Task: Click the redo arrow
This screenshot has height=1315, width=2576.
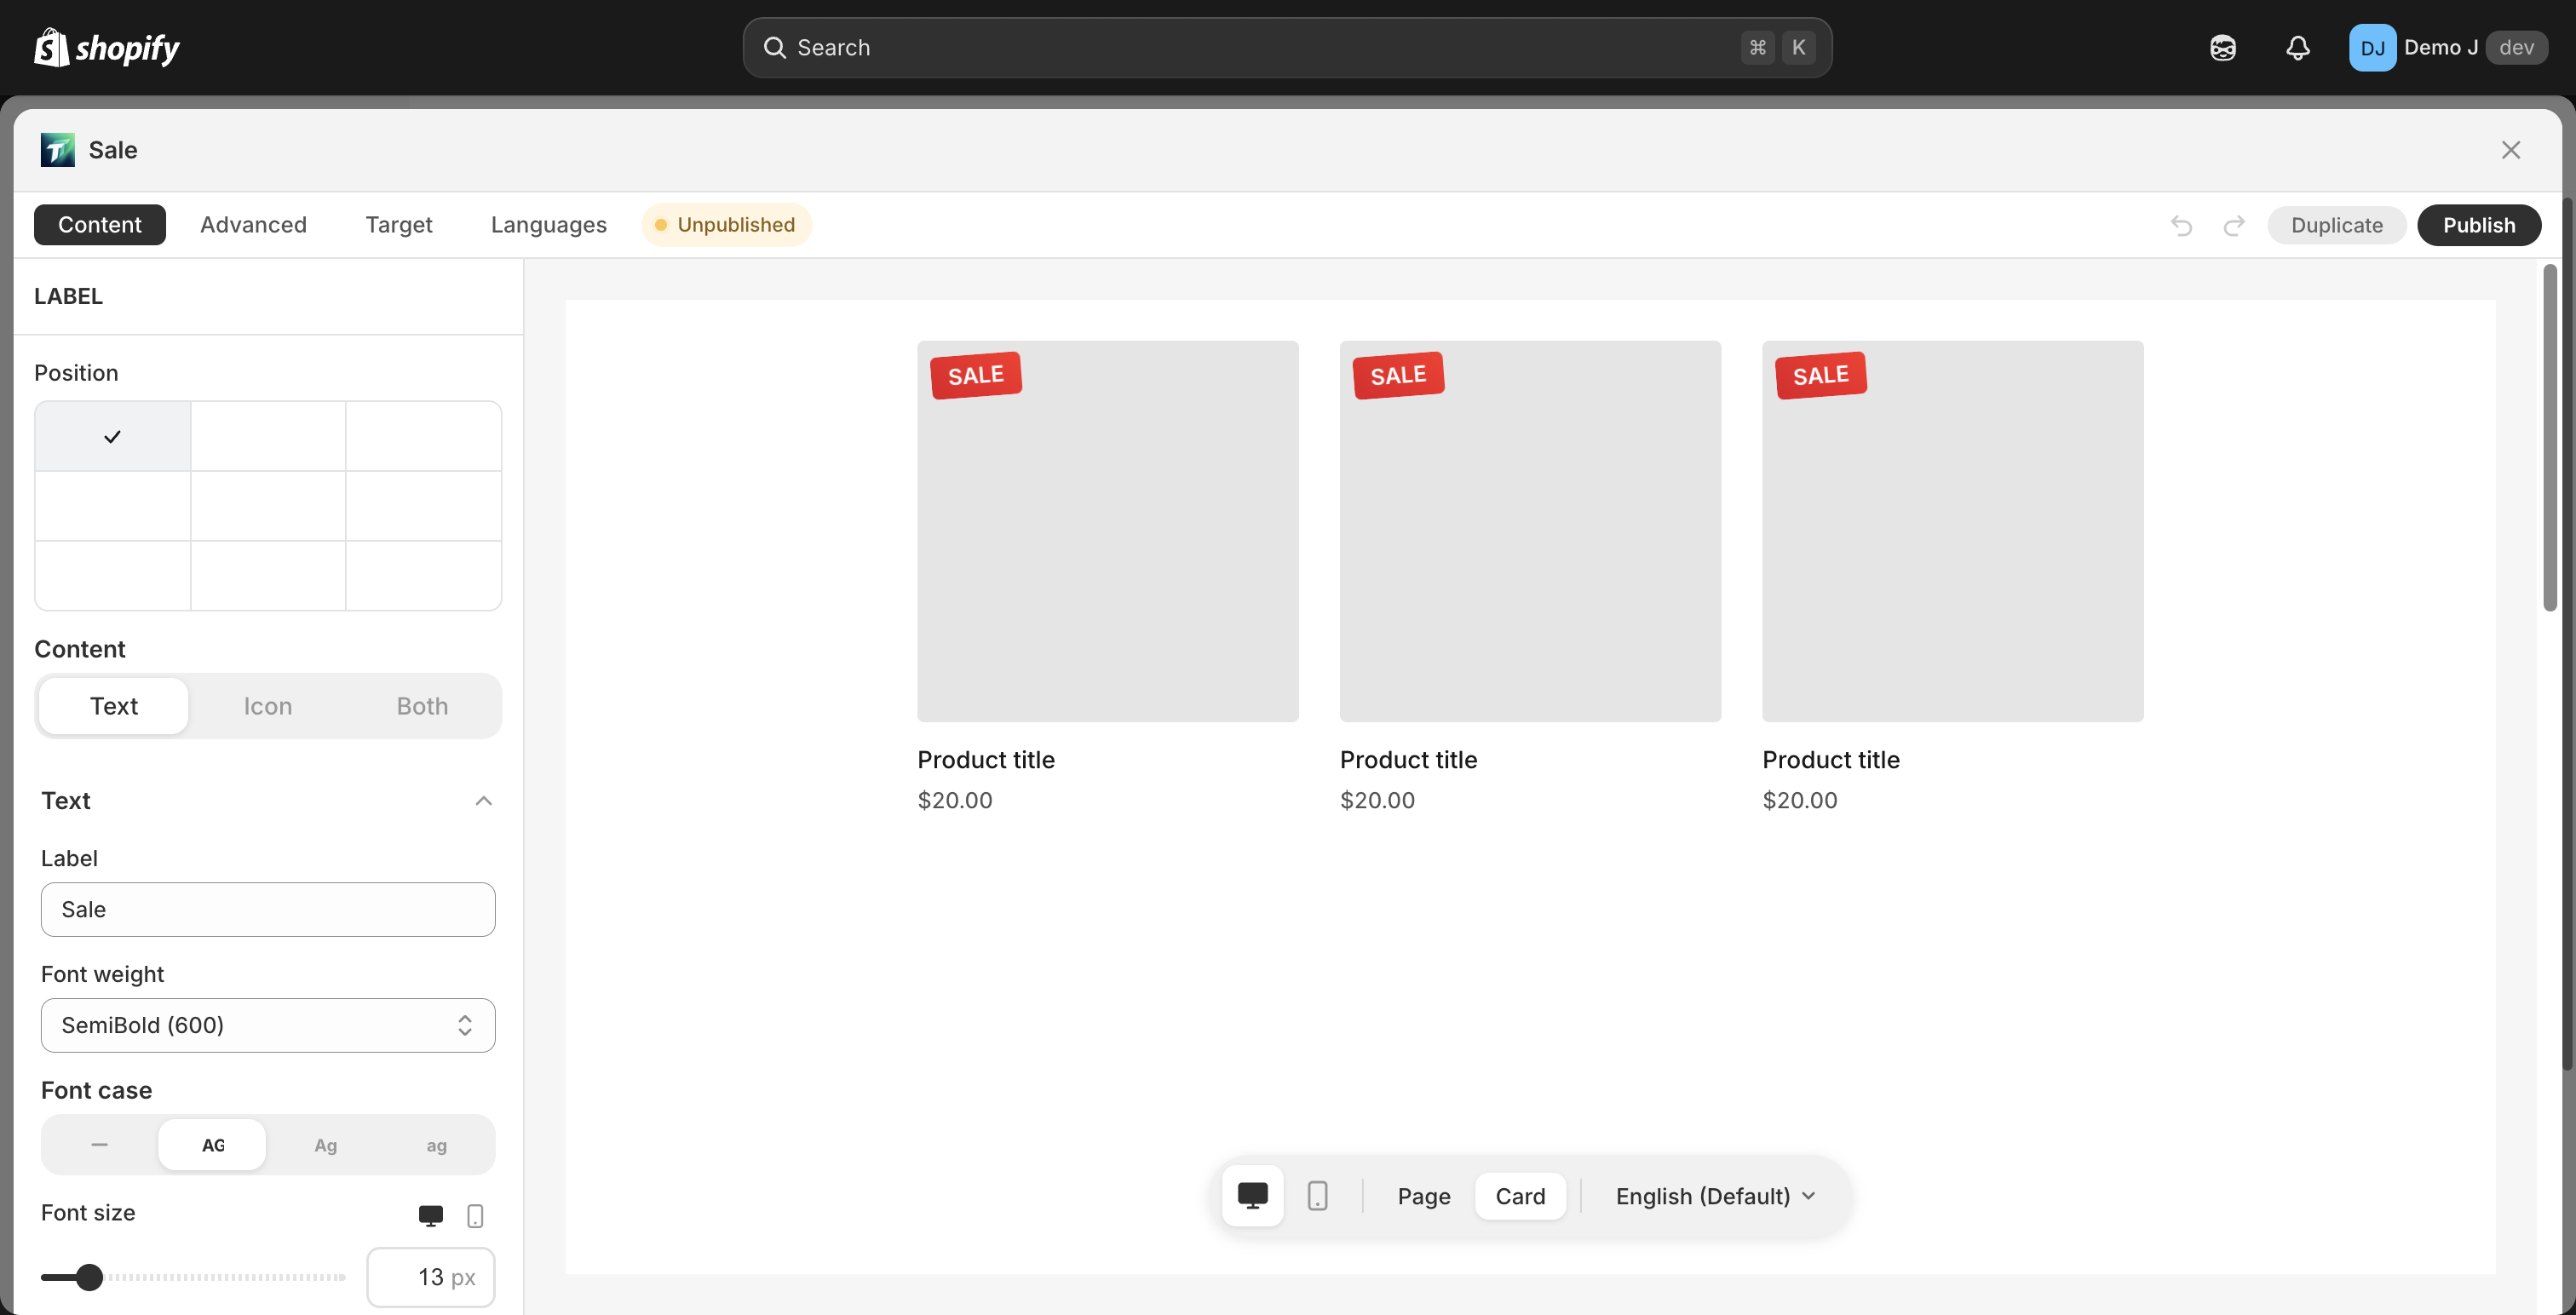Action: 2233,225
